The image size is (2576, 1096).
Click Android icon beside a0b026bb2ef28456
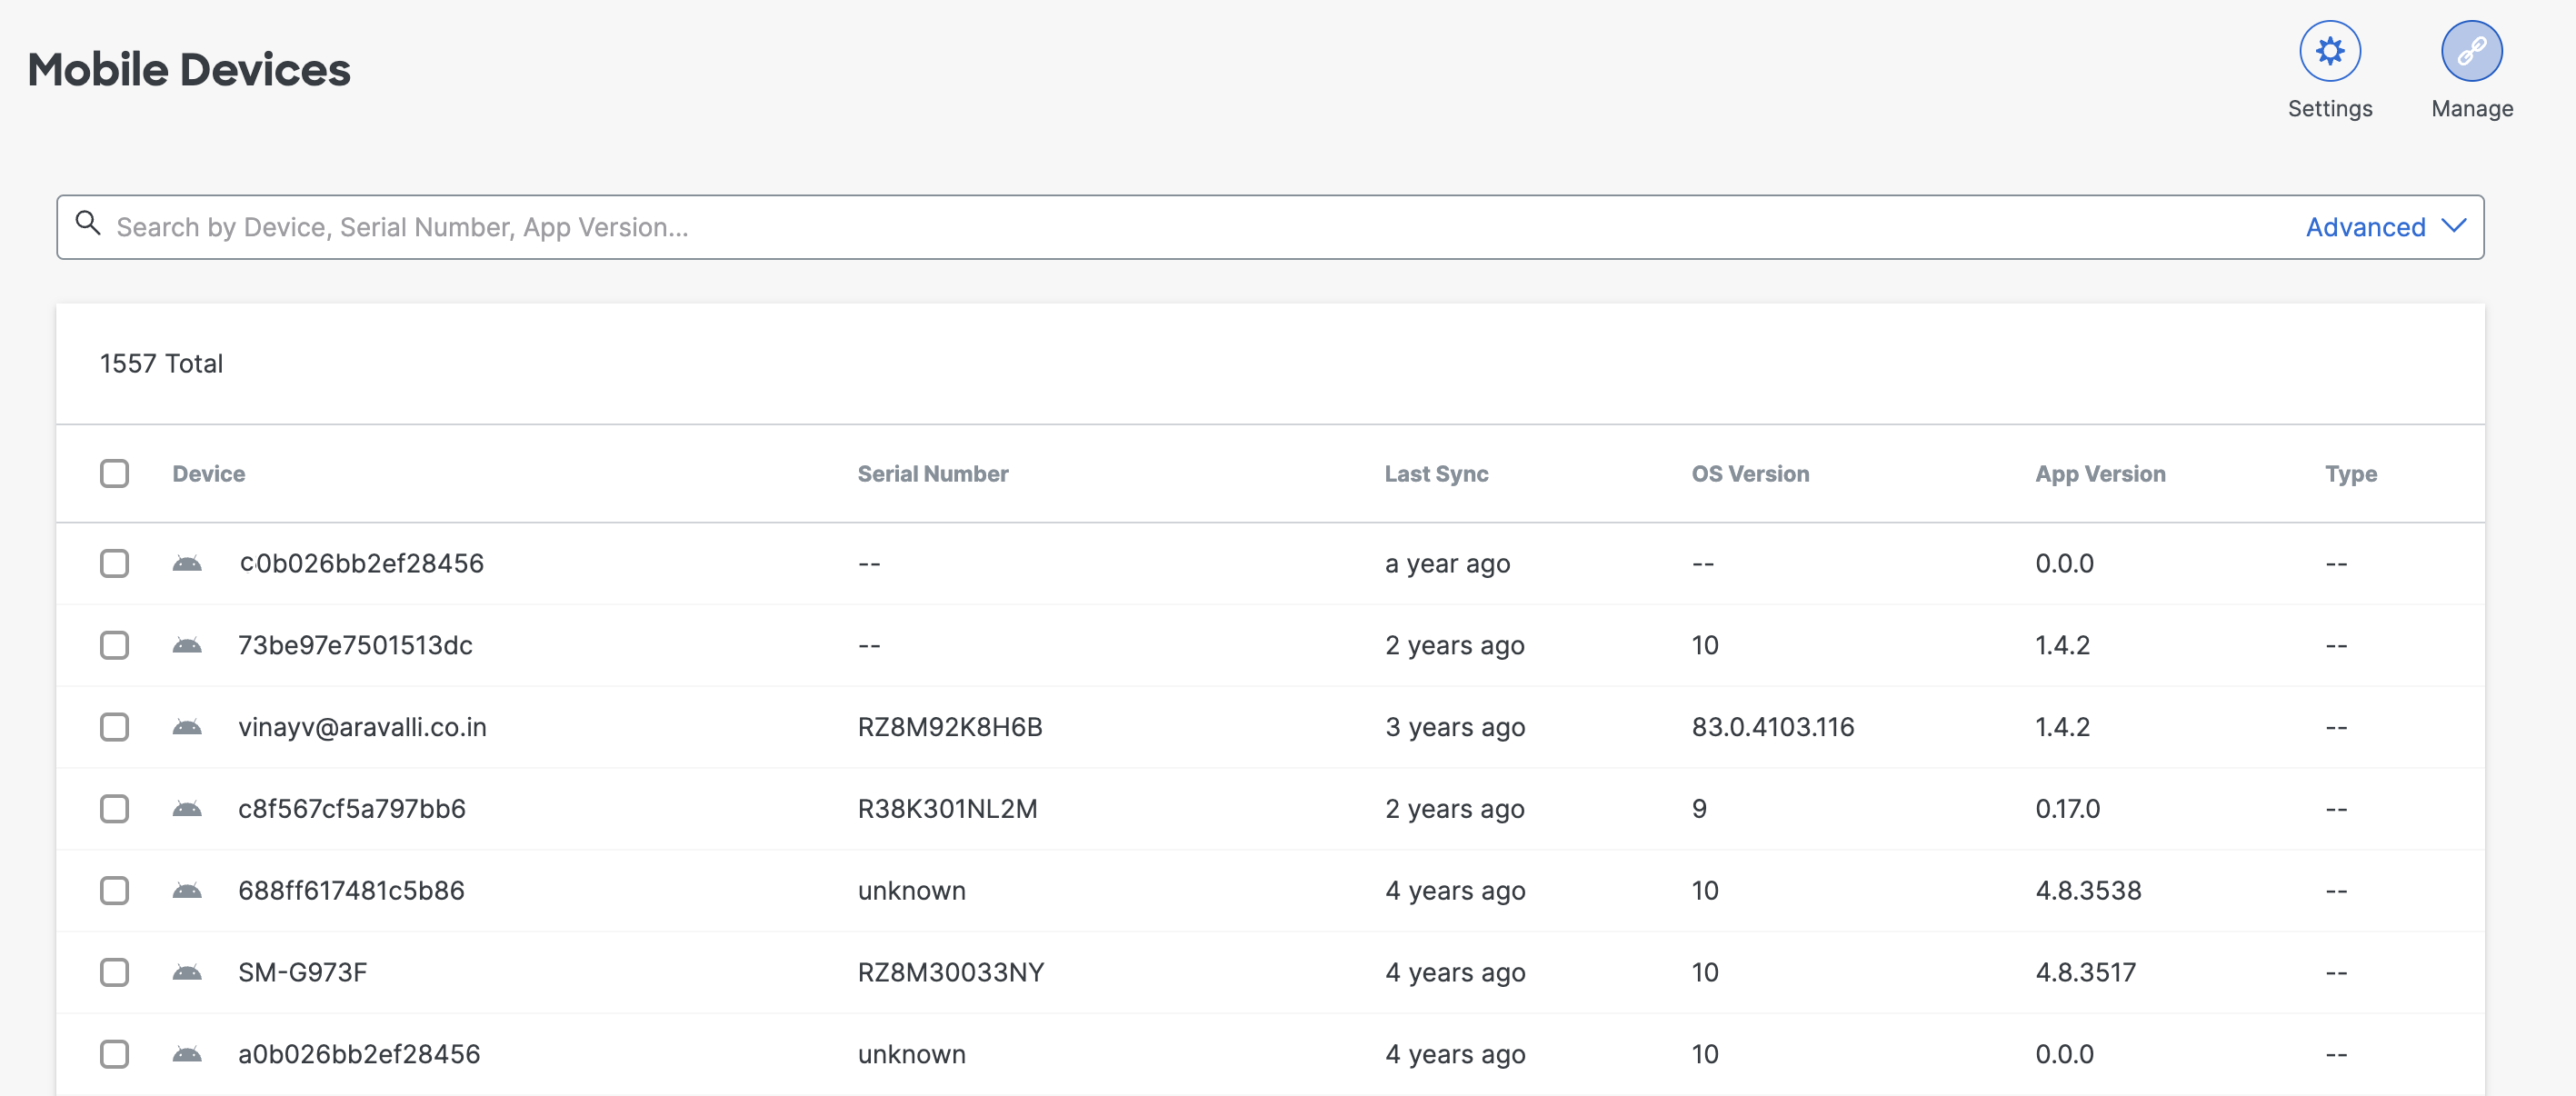tap(187, 1054)
